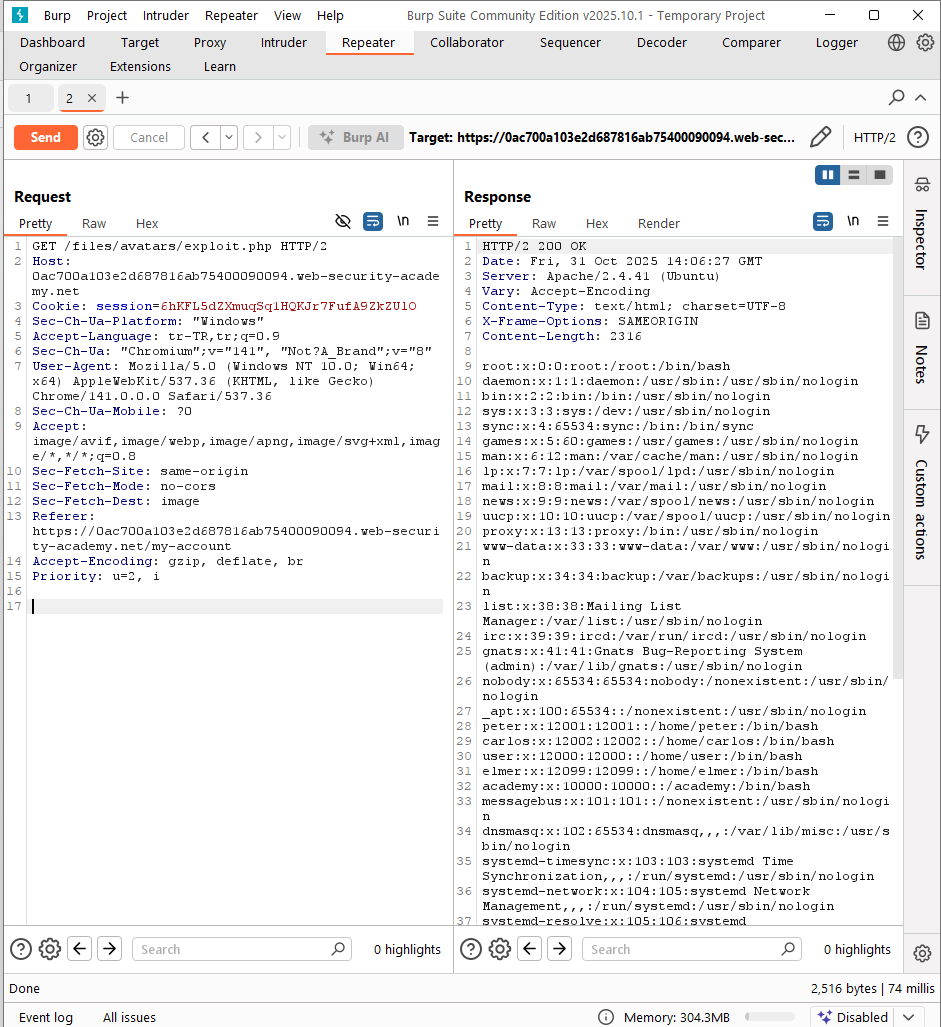
Task: Click the memory info icon
Action: pos(606,1017)
